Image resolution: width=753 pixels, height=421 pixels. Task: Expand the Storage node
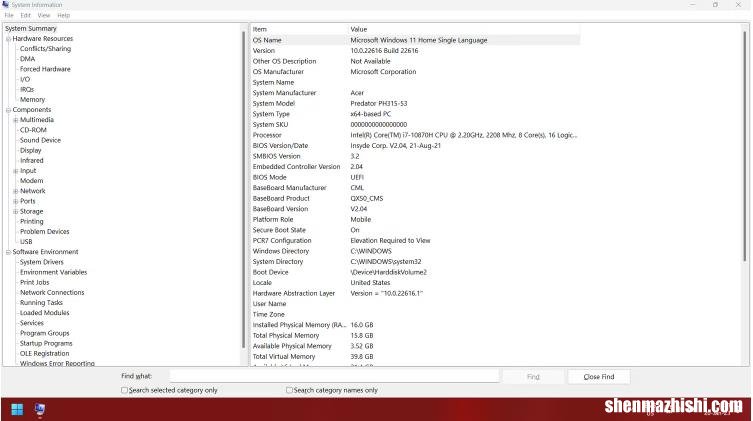pyautogui.click(x=16, y=212)
